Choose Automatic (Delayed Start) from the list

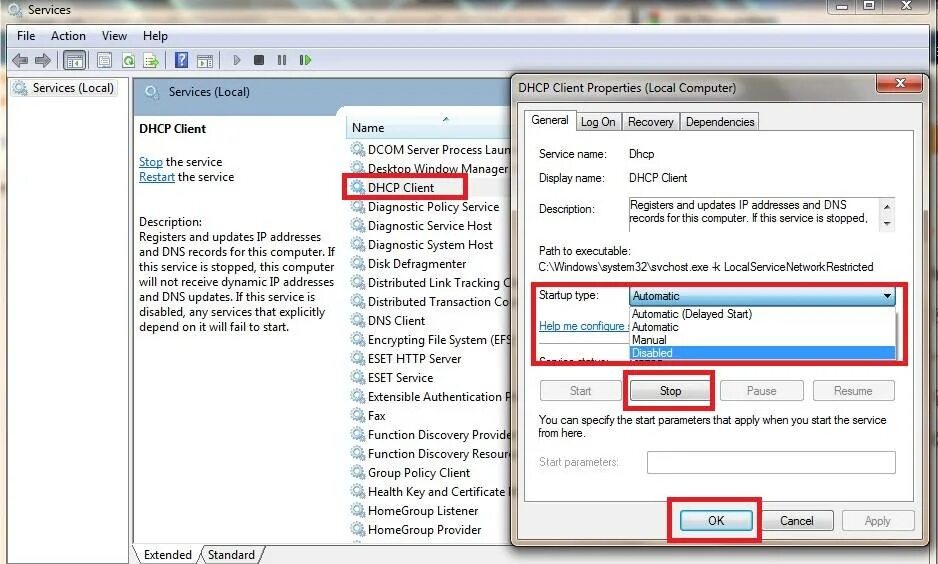click(763, 314)
